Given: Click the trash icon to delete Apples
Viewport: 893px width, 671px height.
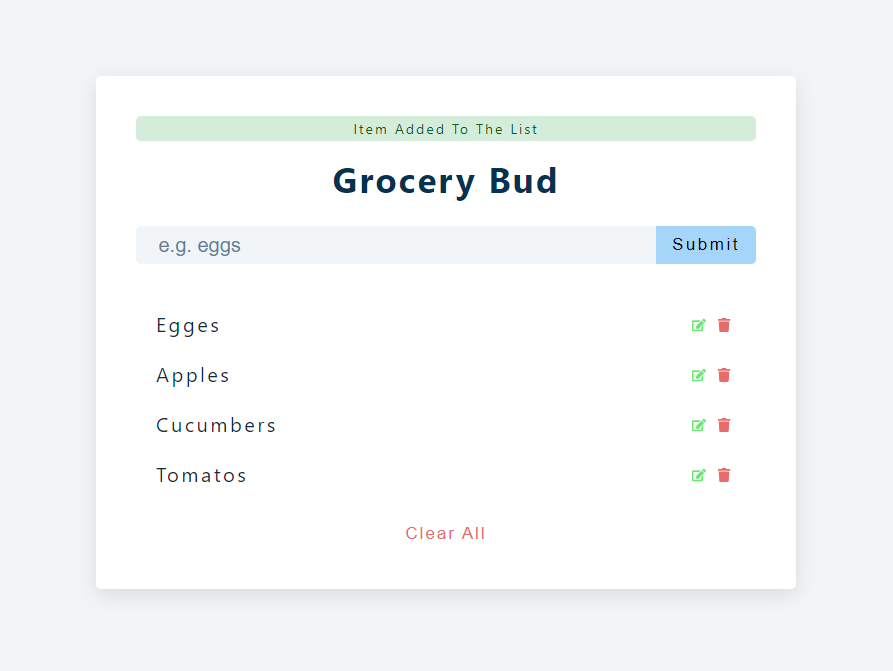Looking at the screenshot, I should (x=724, y=375).
